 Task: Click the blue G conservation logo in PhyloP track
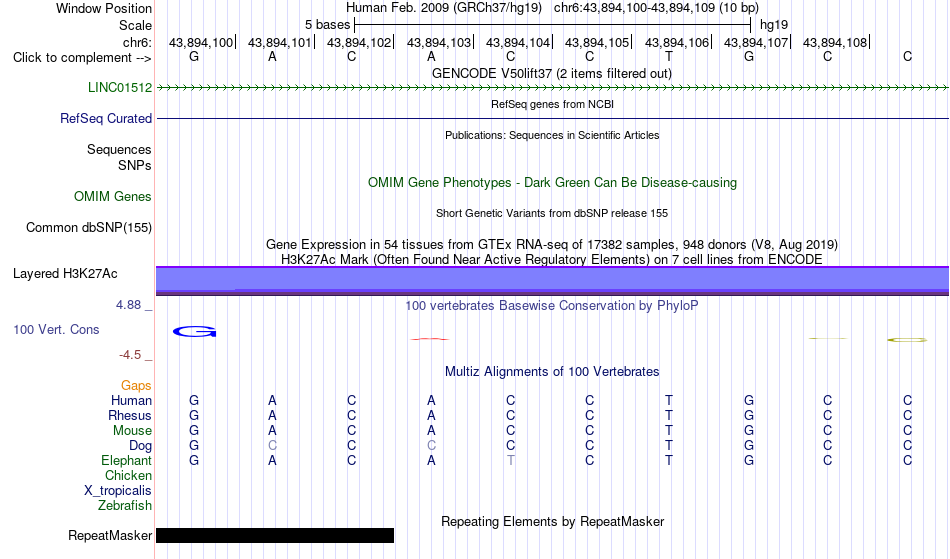[x=194, y=331]
